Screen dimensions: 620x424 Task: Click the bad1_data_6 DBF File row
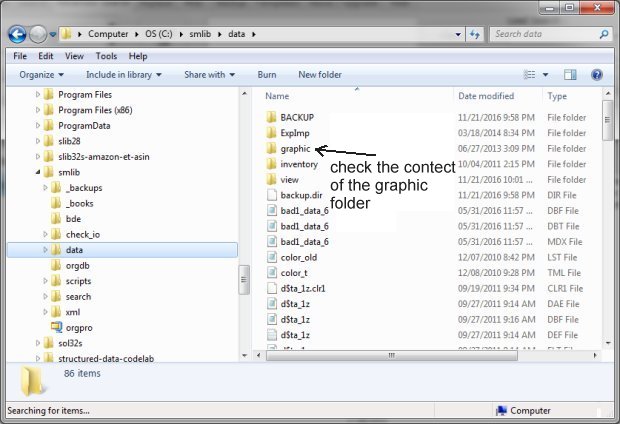(427, 211)
